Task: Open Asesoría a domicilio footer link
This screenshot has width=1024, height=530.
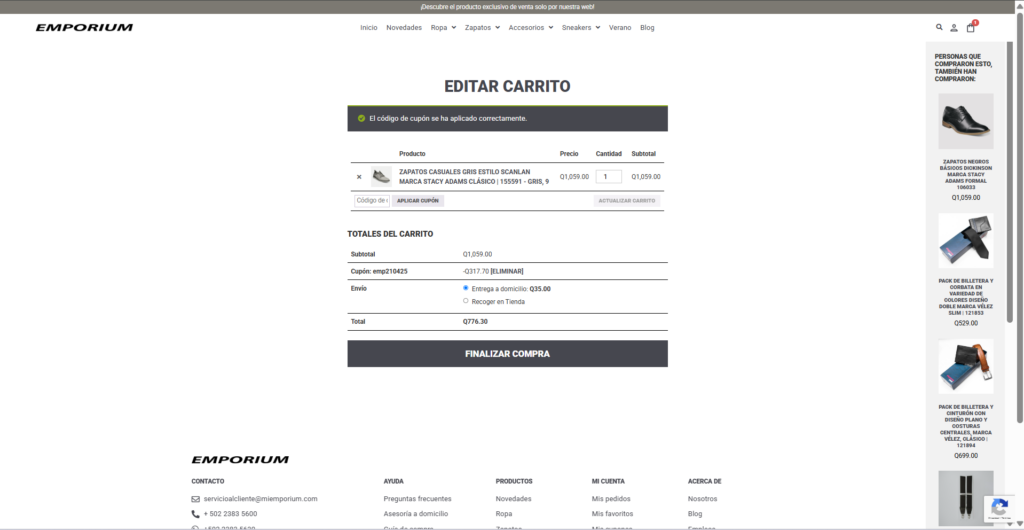Action: (x=416, y=514)
